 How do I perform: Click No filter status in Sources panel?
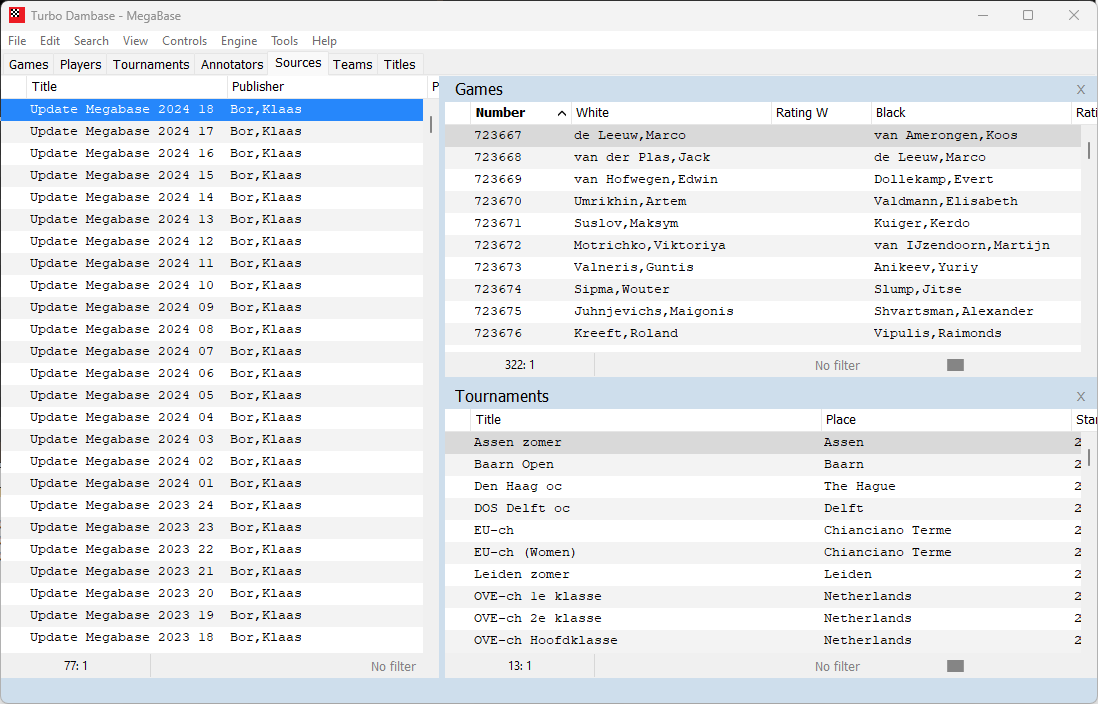click(393, 666)
